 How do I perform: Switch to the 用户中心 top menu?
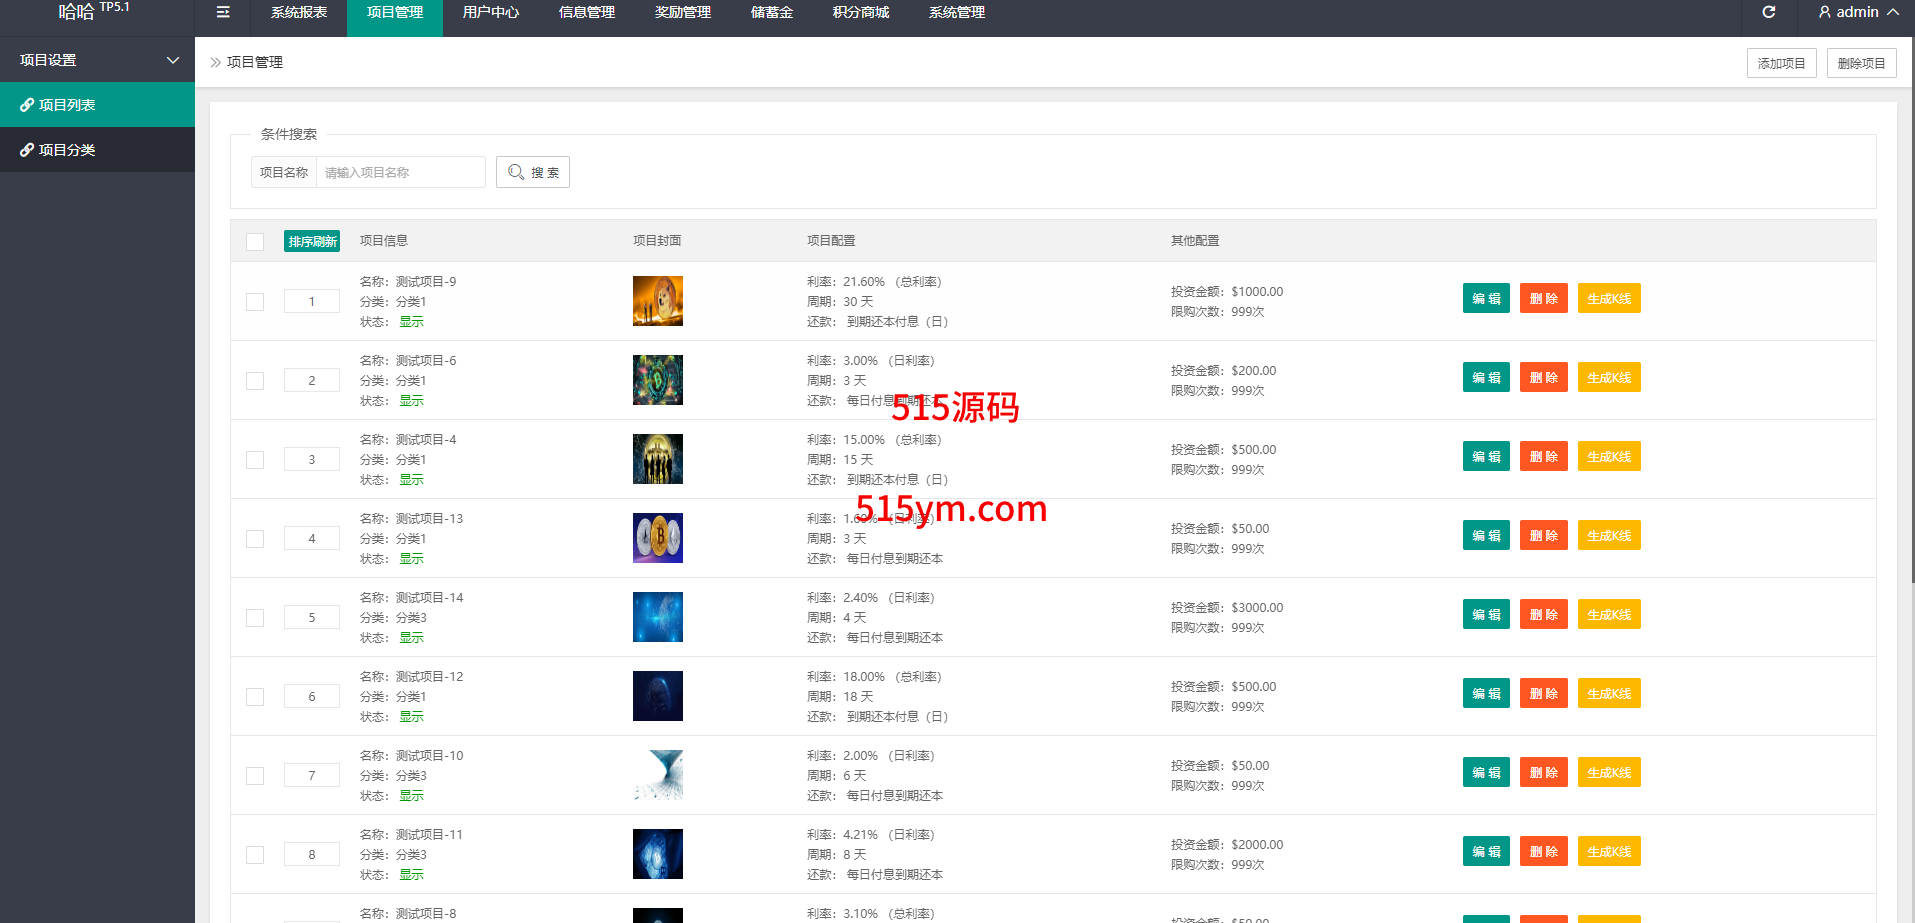coord(490,12)
